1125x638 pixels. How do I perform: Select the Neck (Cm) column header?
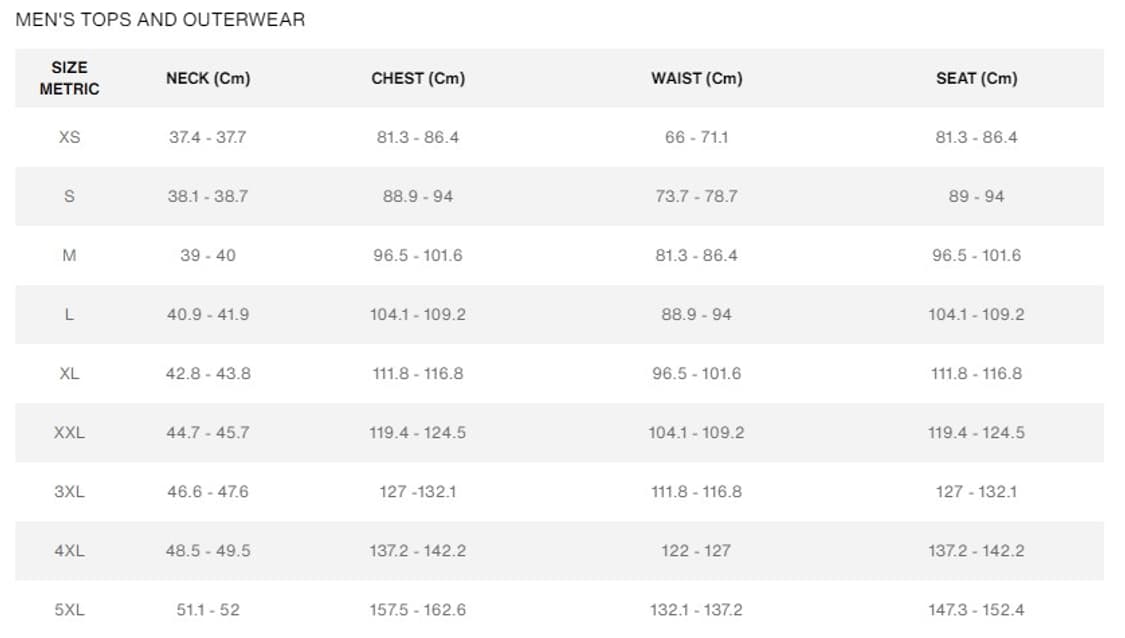pos(208,78)
